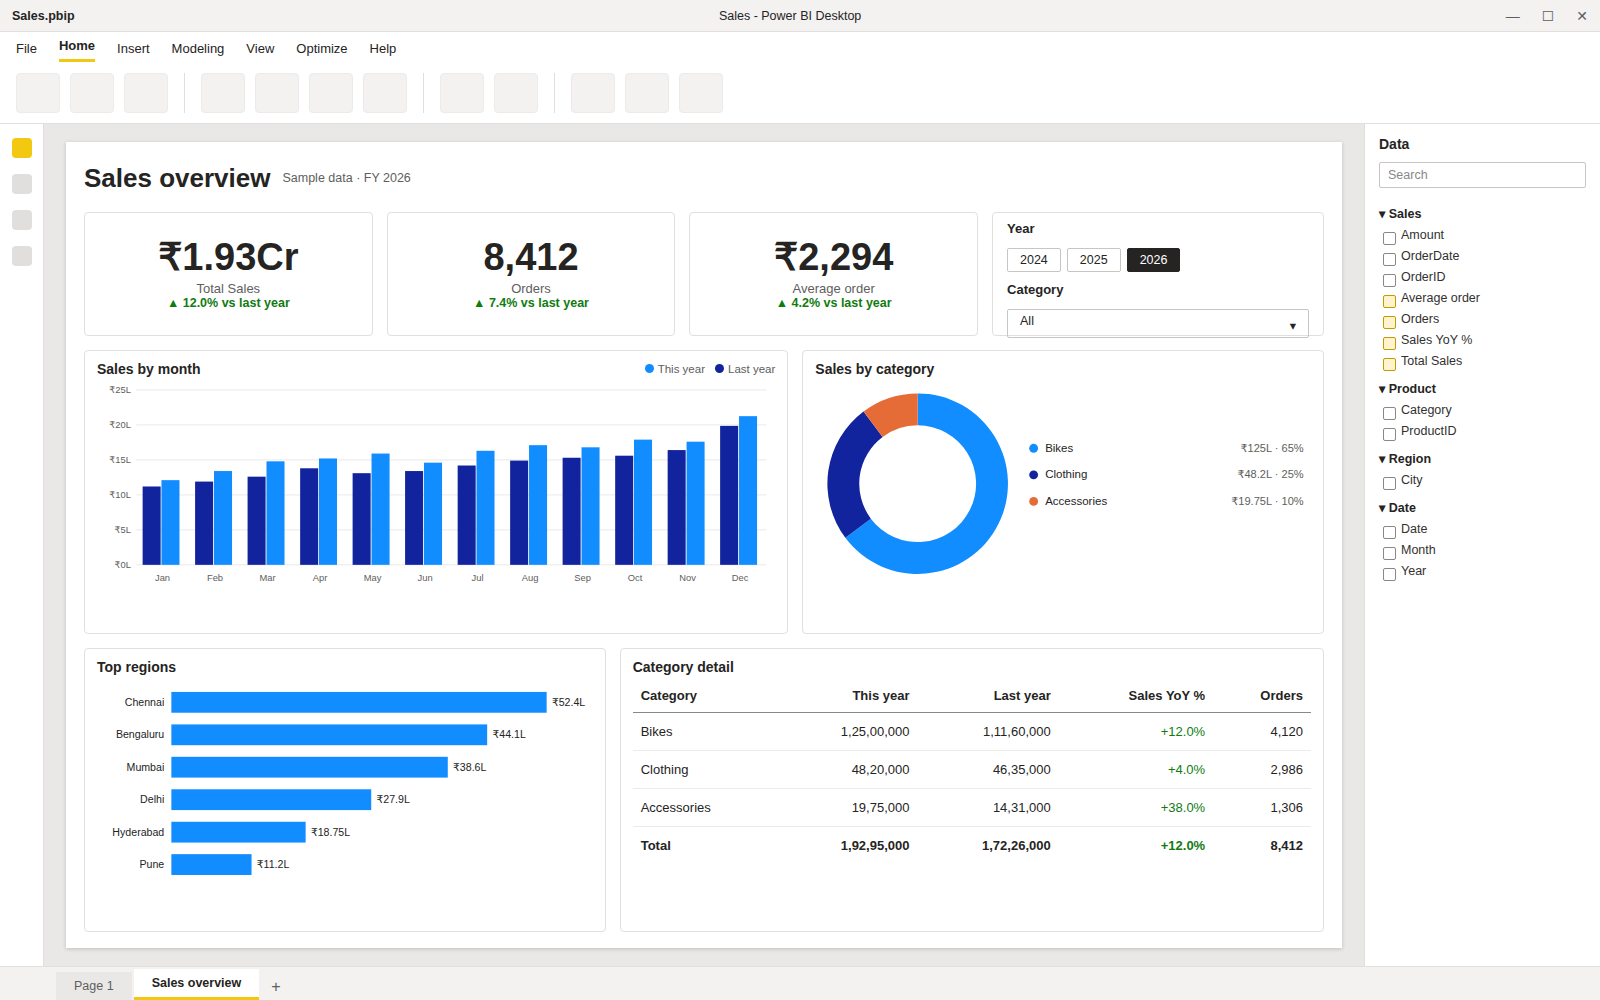The width and height of the screenshot is (1600, 1000).
Task: Select the Pune bar in Top regions
Action: point(211,865)
